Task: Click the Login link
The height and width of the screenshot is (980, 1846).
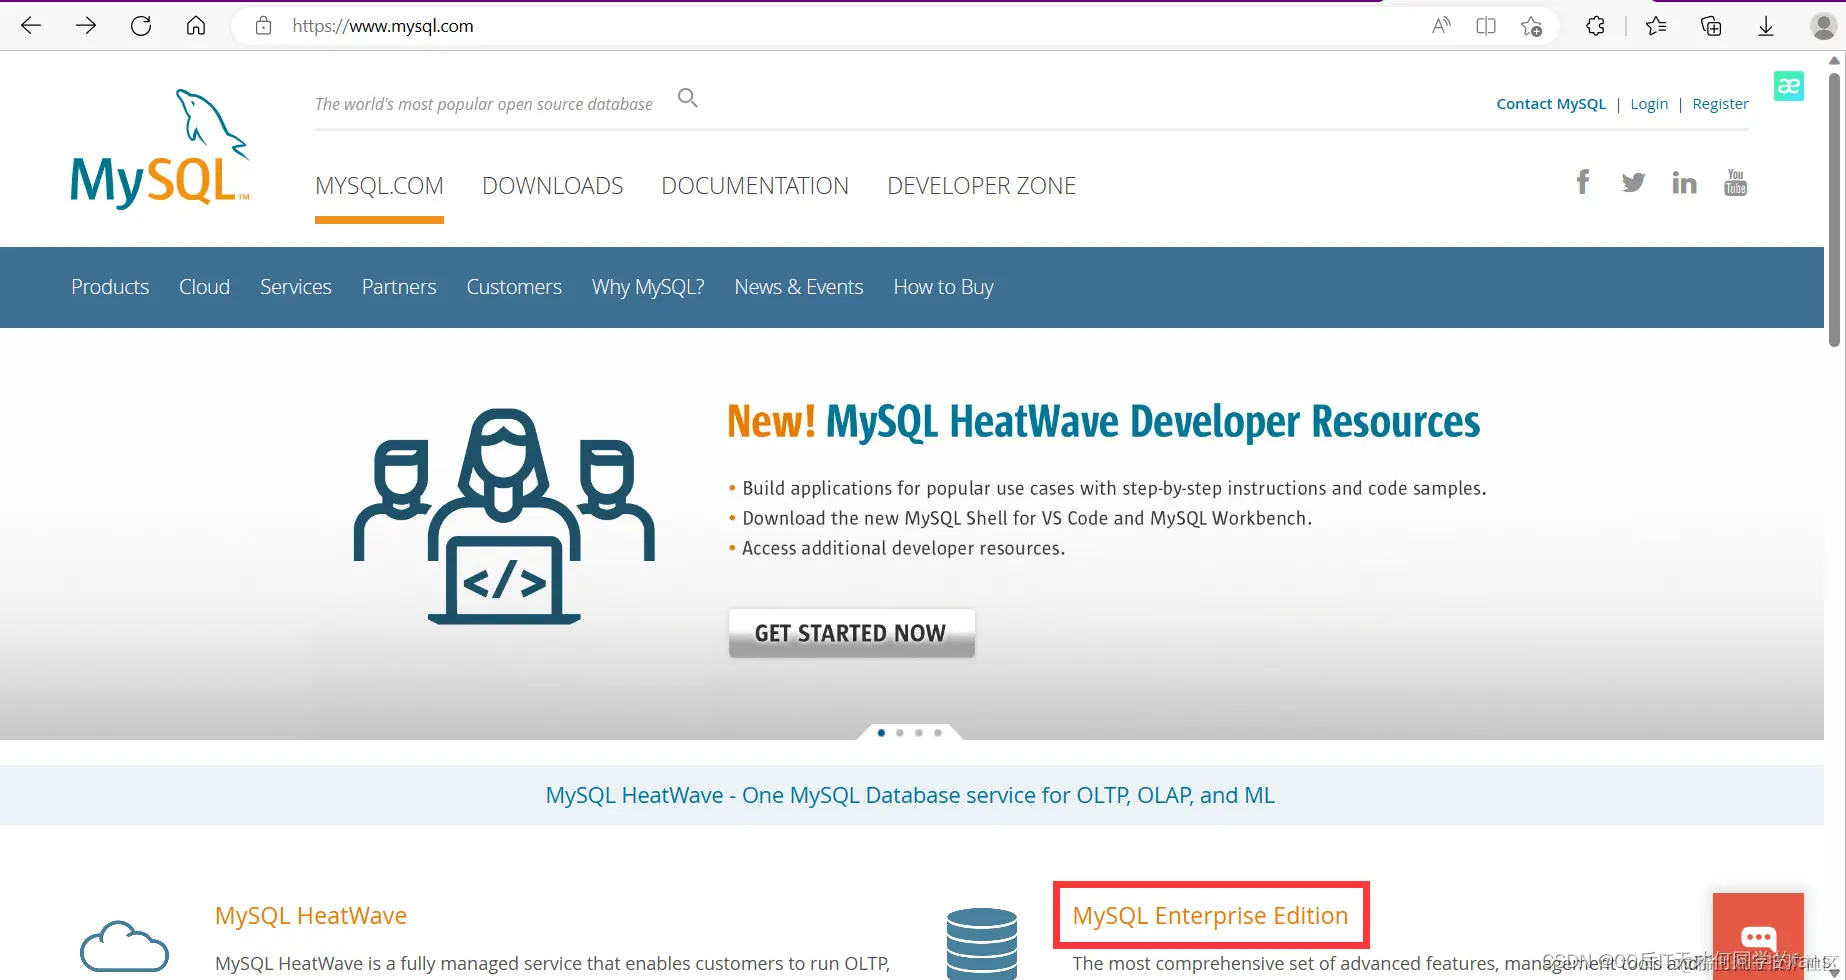Action: pyautogui.click(x=1649, y=104)
